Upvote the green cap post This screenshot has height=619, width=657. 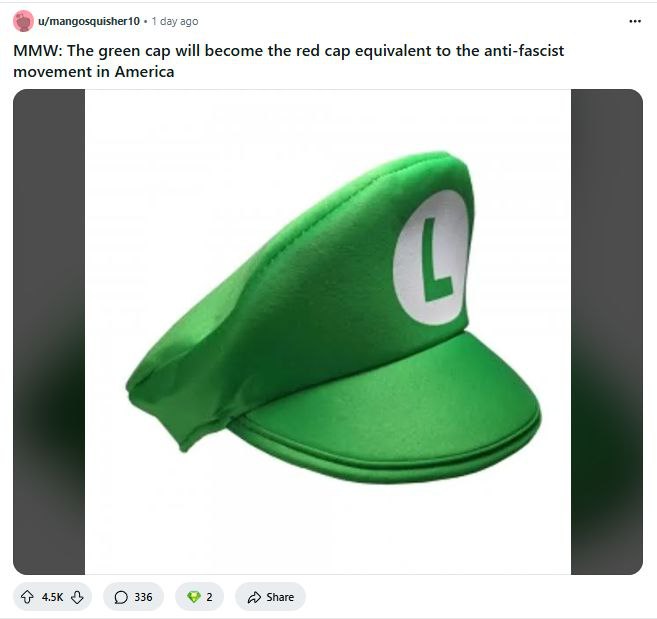click(x=27, y=597)
